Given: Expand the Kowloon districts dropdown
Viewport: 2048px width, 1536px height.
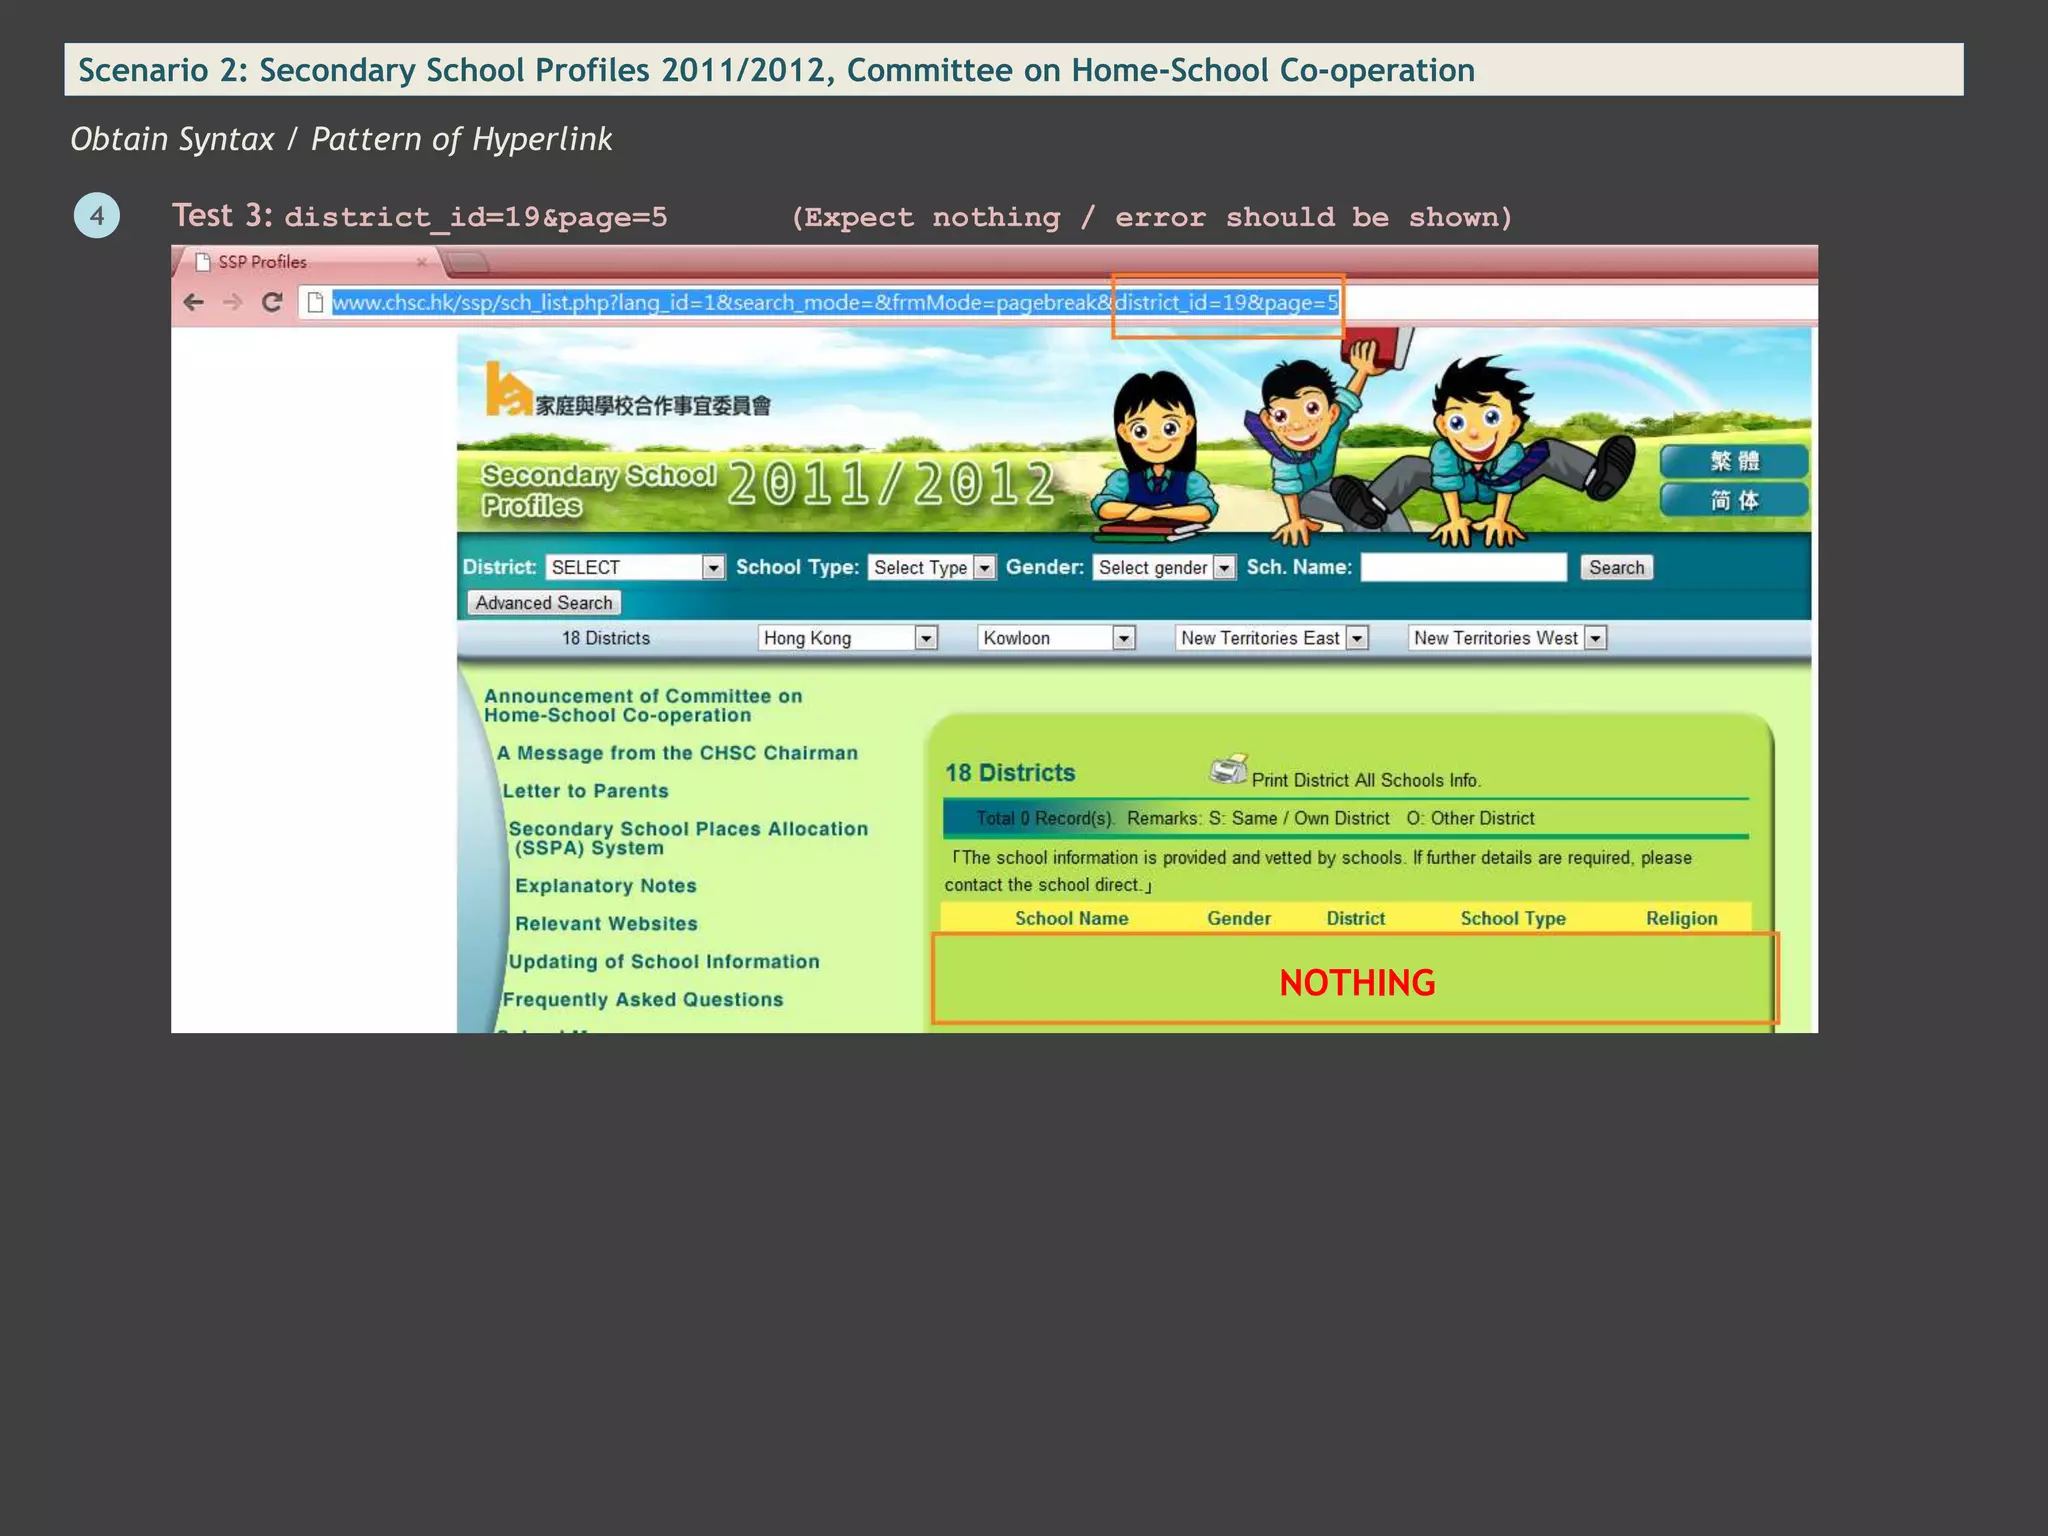Looking at the screenshot, I should click(1056, 638).
